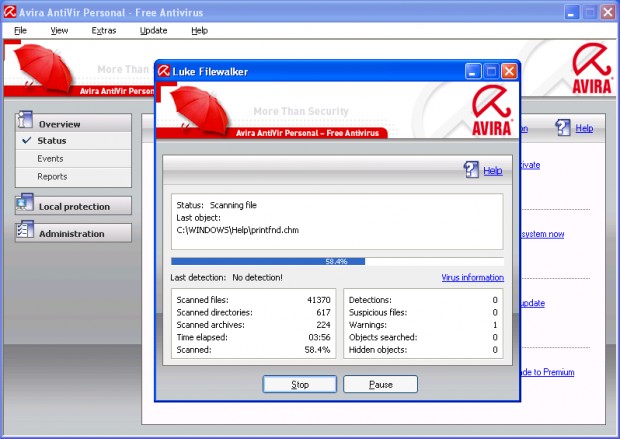Click the Warnings count value 1
620x439 pixels.
click(x=495, y=325)
